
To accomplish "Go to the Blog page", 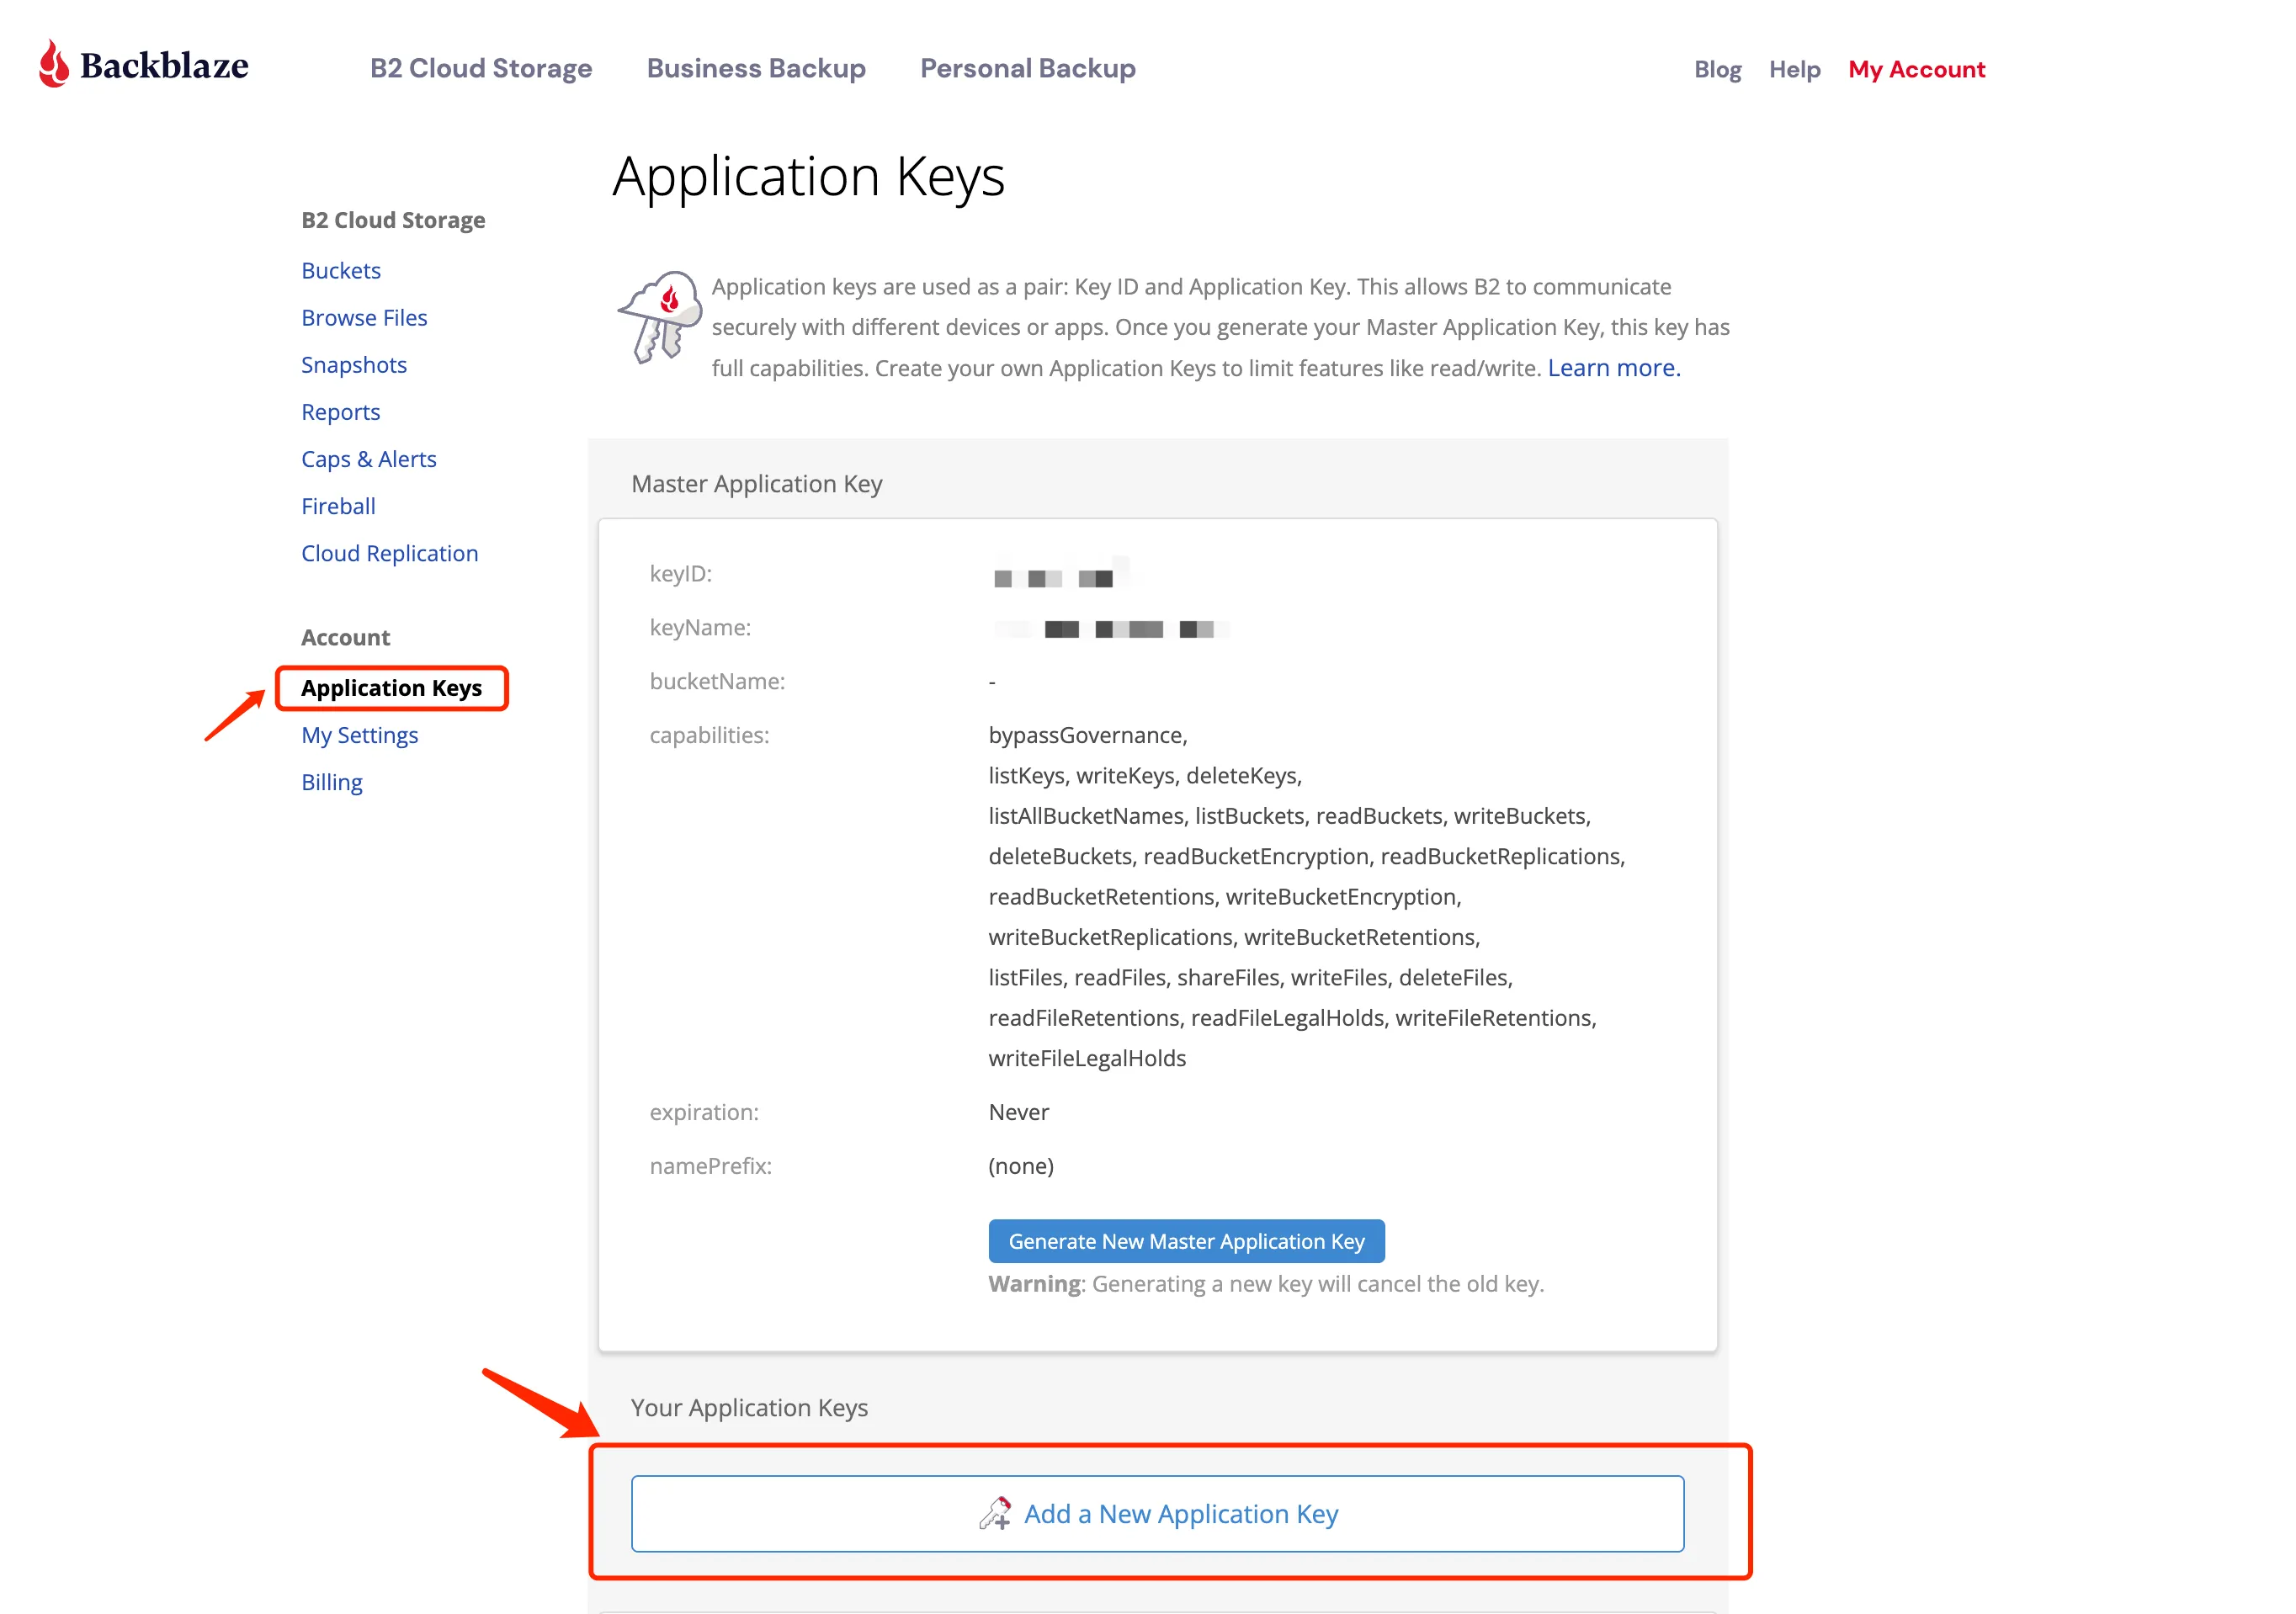I will click(1717, 69).
